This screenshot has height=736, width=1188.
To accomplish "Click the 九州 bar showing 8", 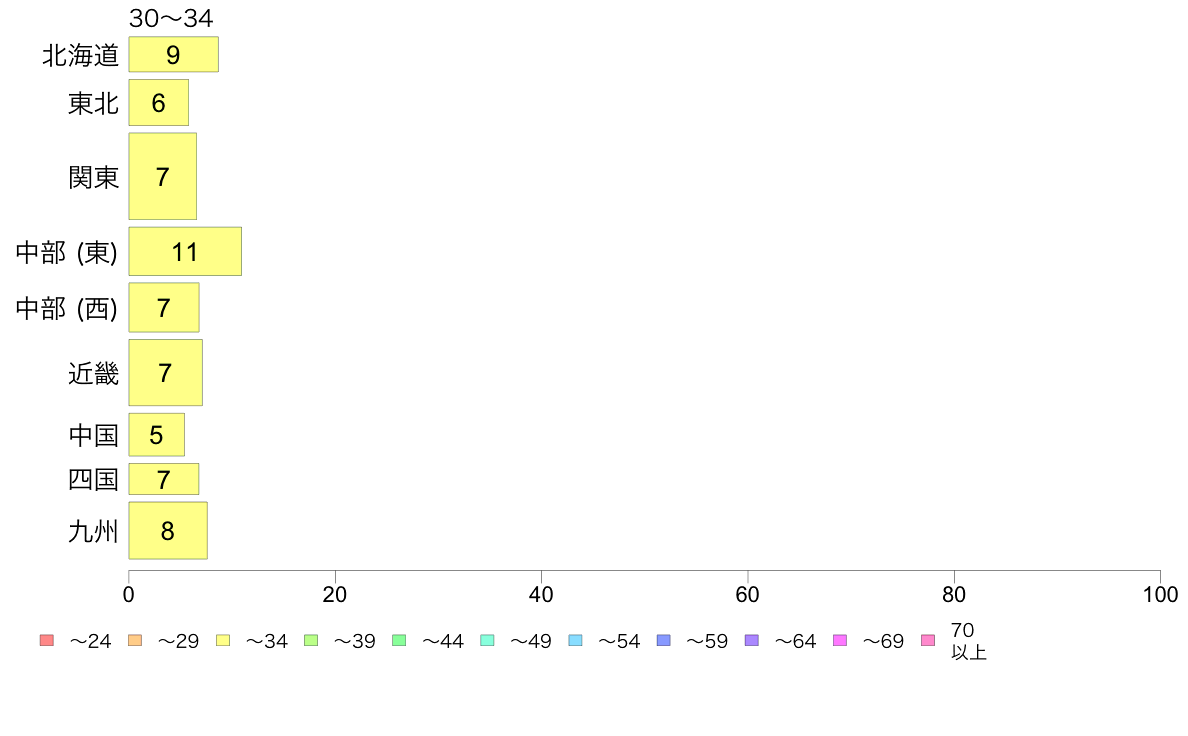I will 168,531.
